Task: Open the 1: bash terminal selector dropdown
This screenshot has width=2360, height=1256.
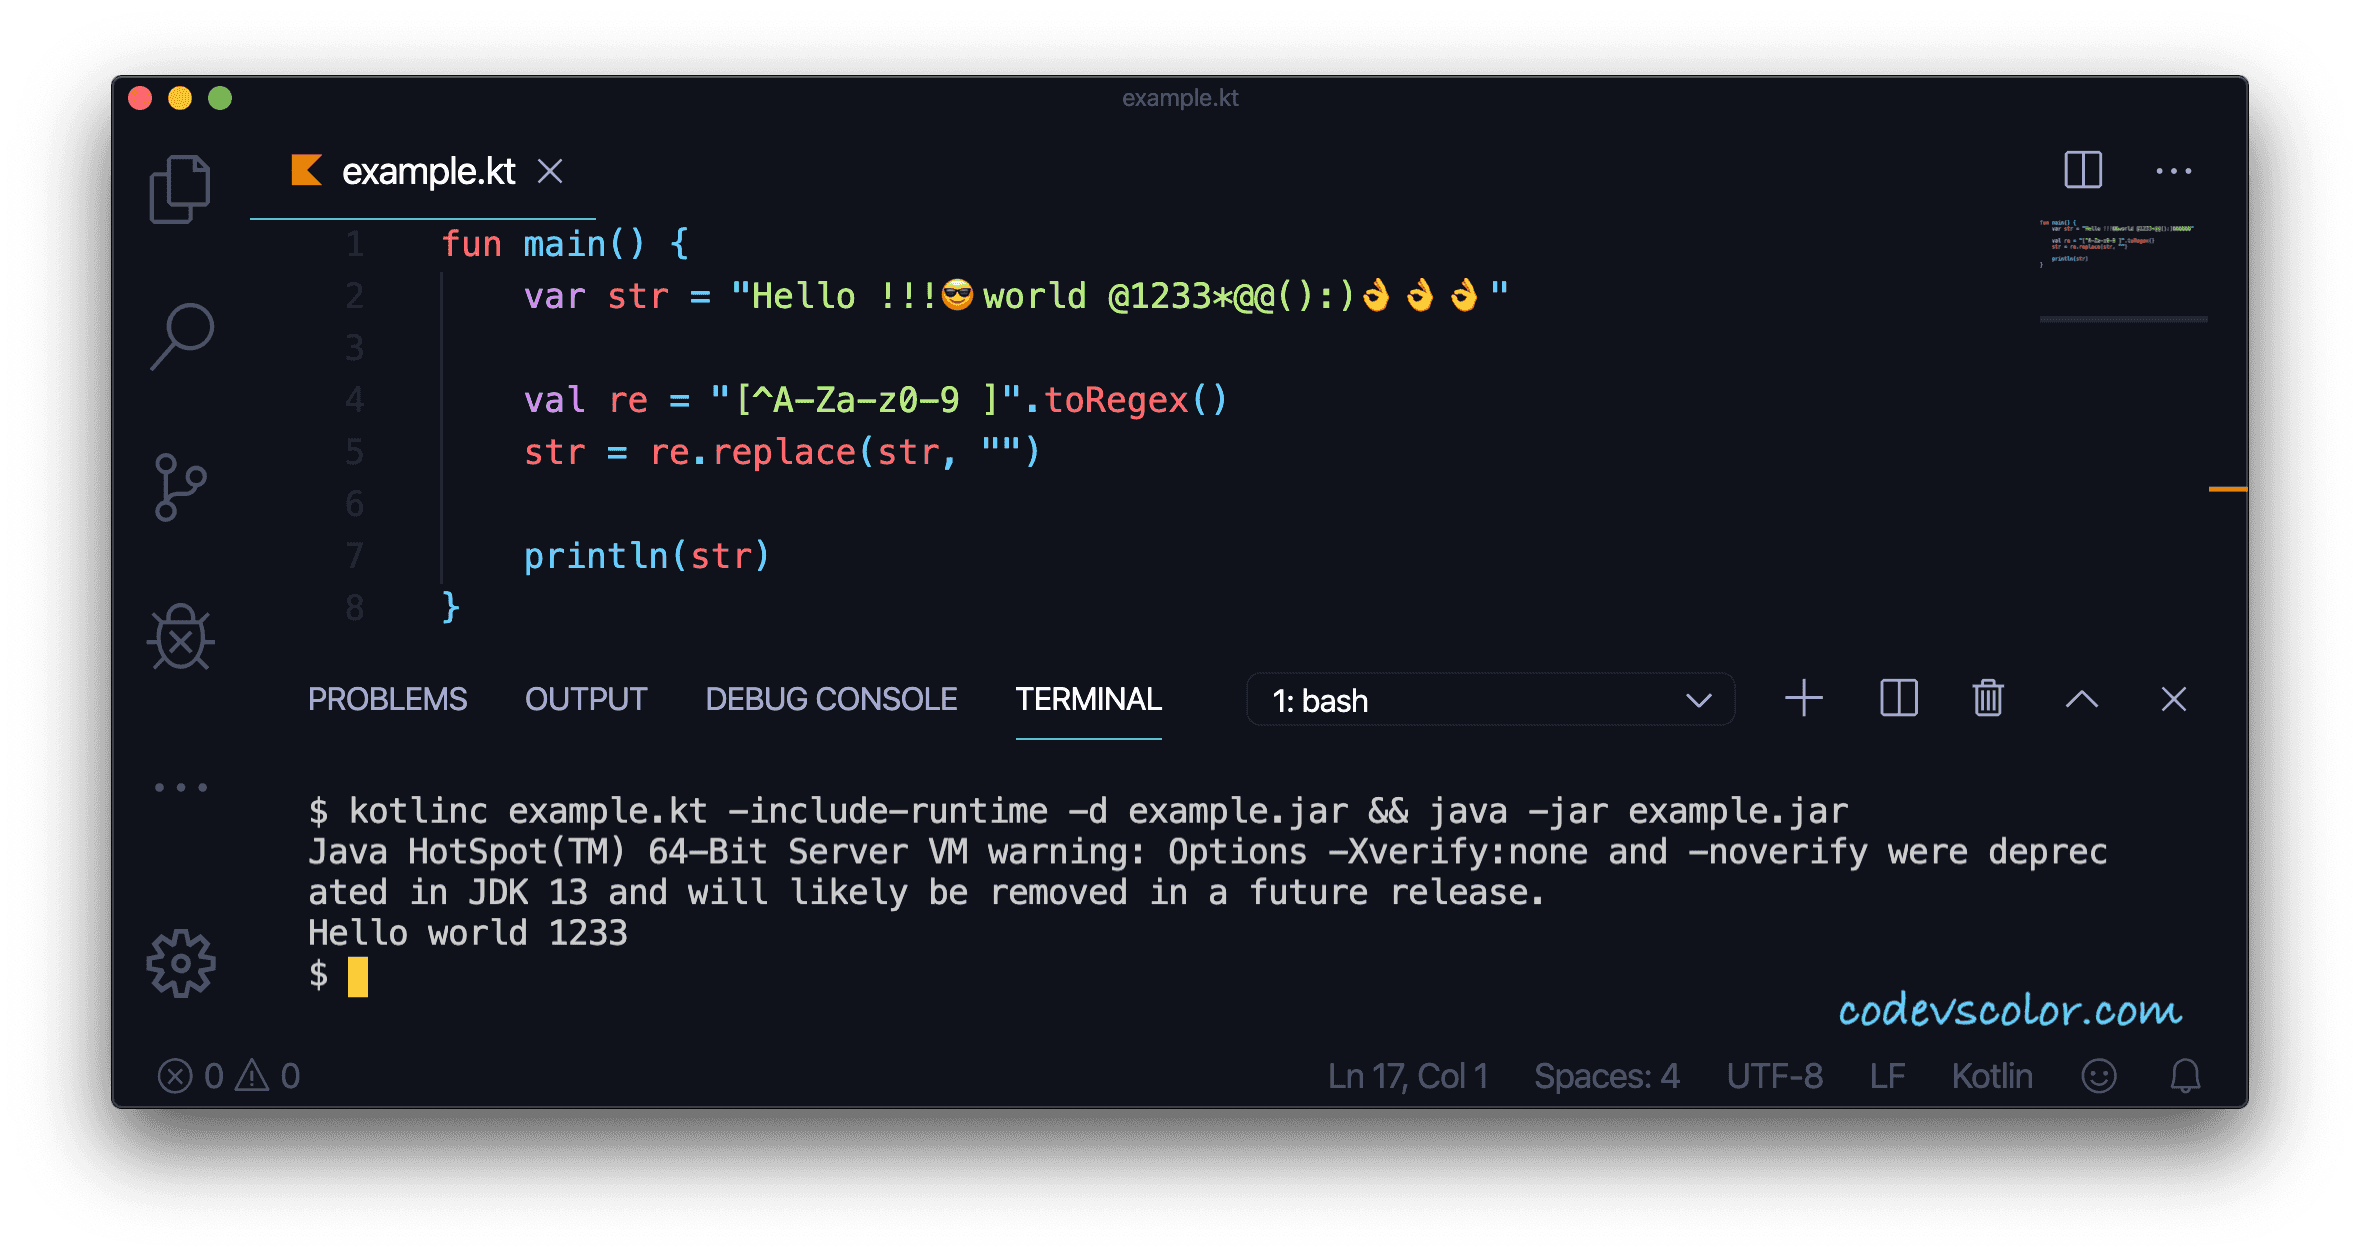Action: pos(1488,700)
